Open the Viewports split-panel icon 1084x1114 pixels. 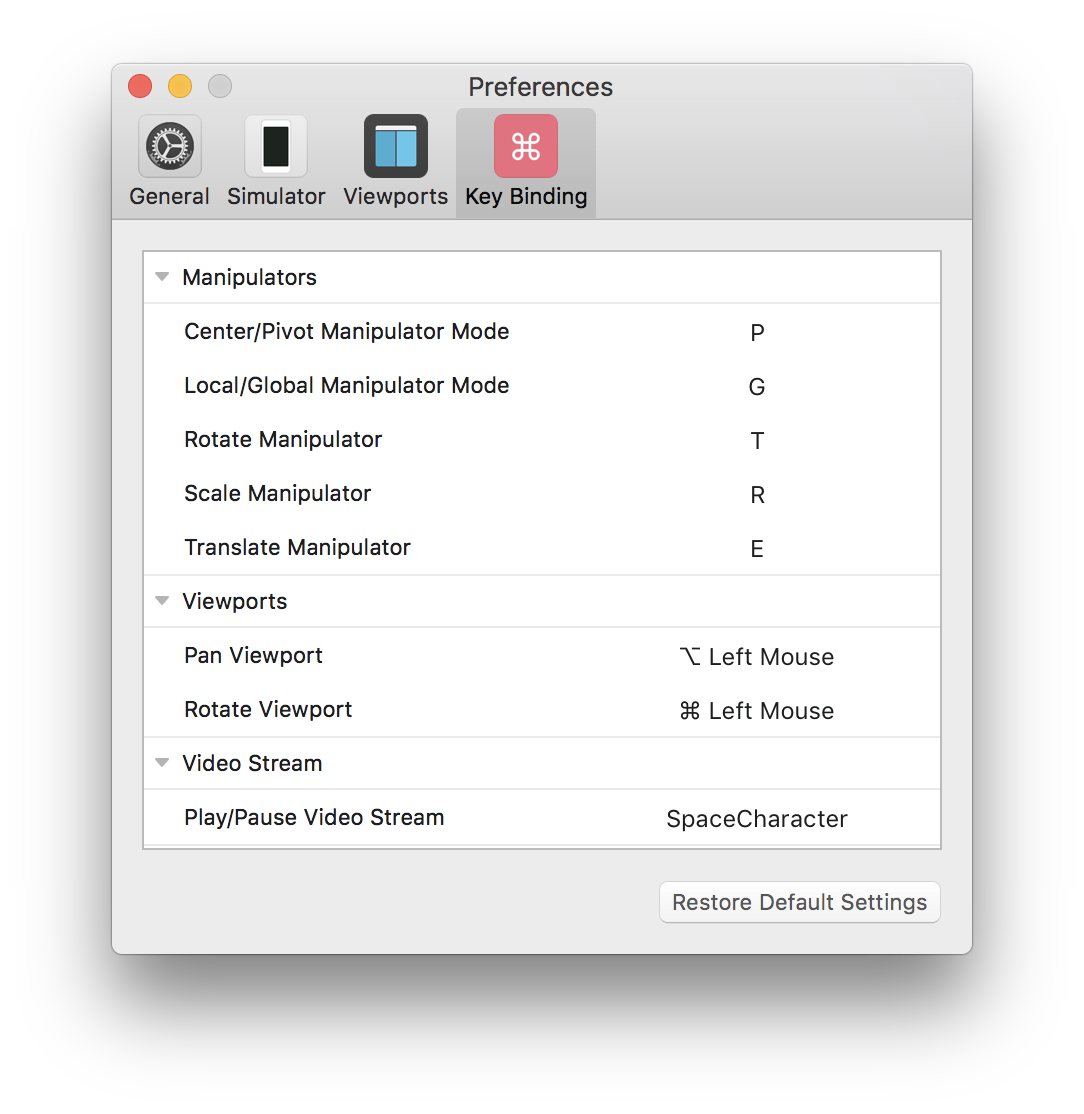(x=395, y=147)
